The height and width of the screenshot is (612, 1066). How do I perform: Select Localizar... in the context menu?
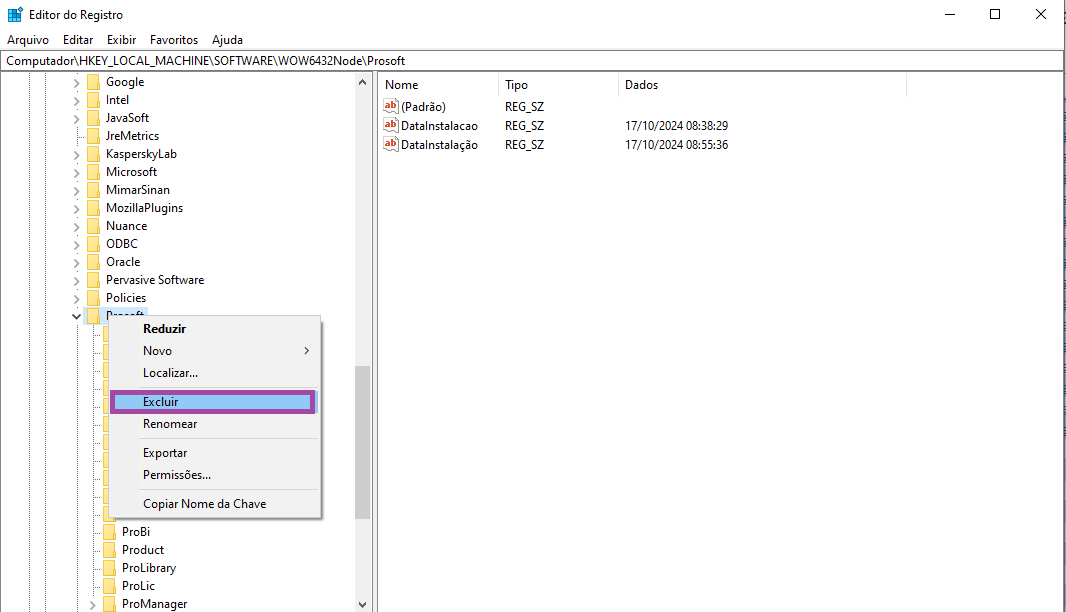click(215, 373)
